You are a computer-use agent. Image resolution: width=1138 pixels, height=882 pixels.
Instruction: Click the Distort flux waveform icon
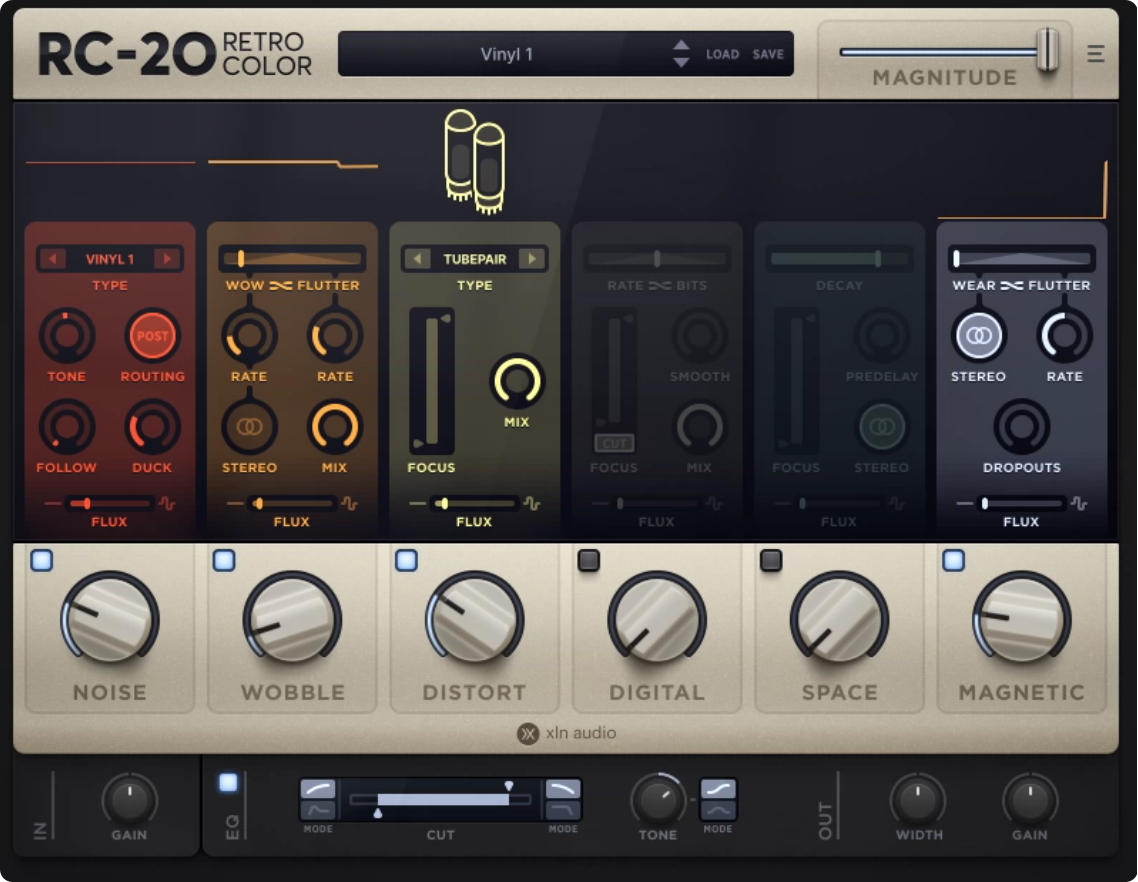(x=532, y=503)
